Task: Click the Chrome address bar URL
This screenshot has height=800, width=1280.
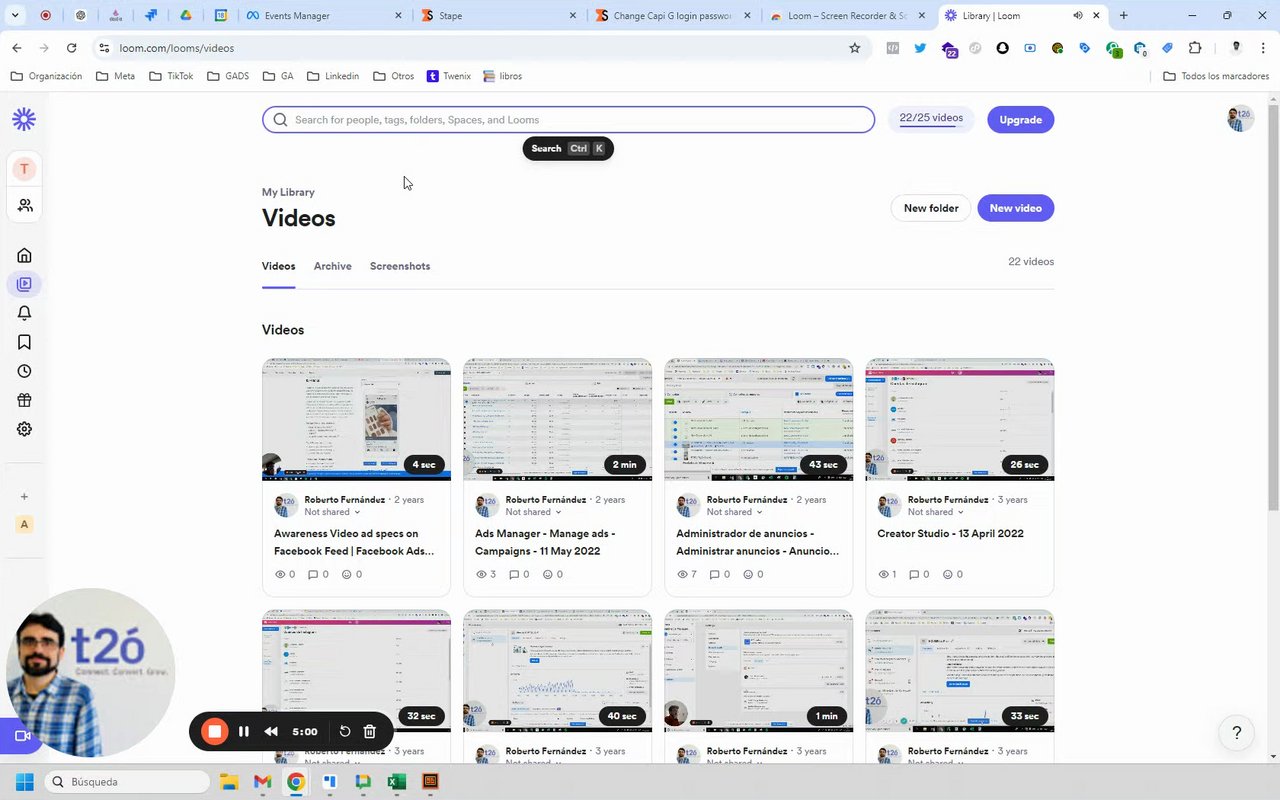Action: tap(177, 48)
